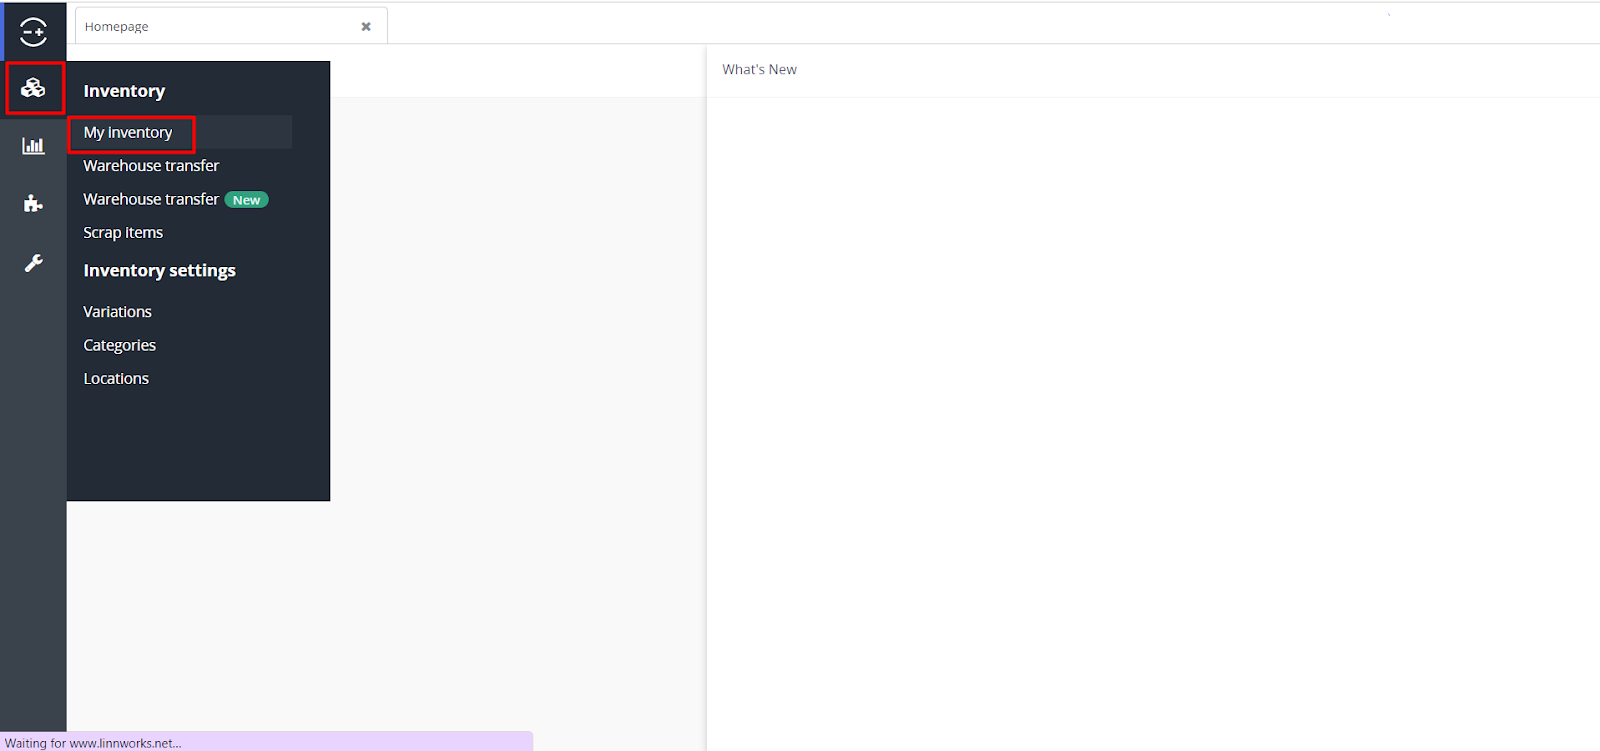1600x751 pixels.
Task: Open the Settings wrench icon
Action: point(33,263)
